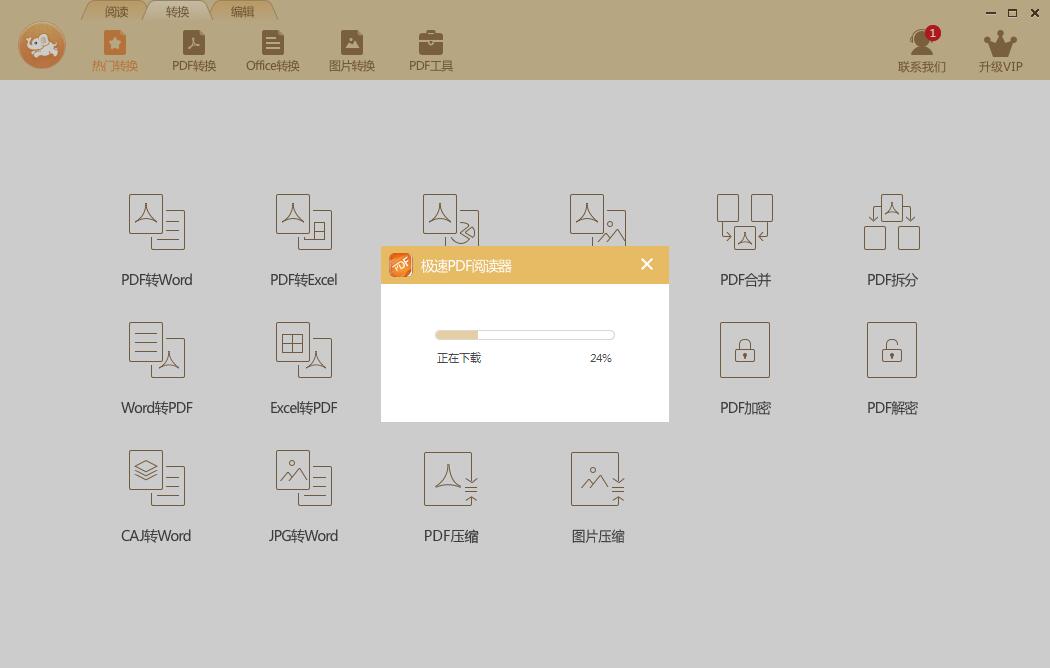The width and height of the screenshot is (1050, 668).
Task: Open the PDF工具 category
Action: tap(430, 49)
